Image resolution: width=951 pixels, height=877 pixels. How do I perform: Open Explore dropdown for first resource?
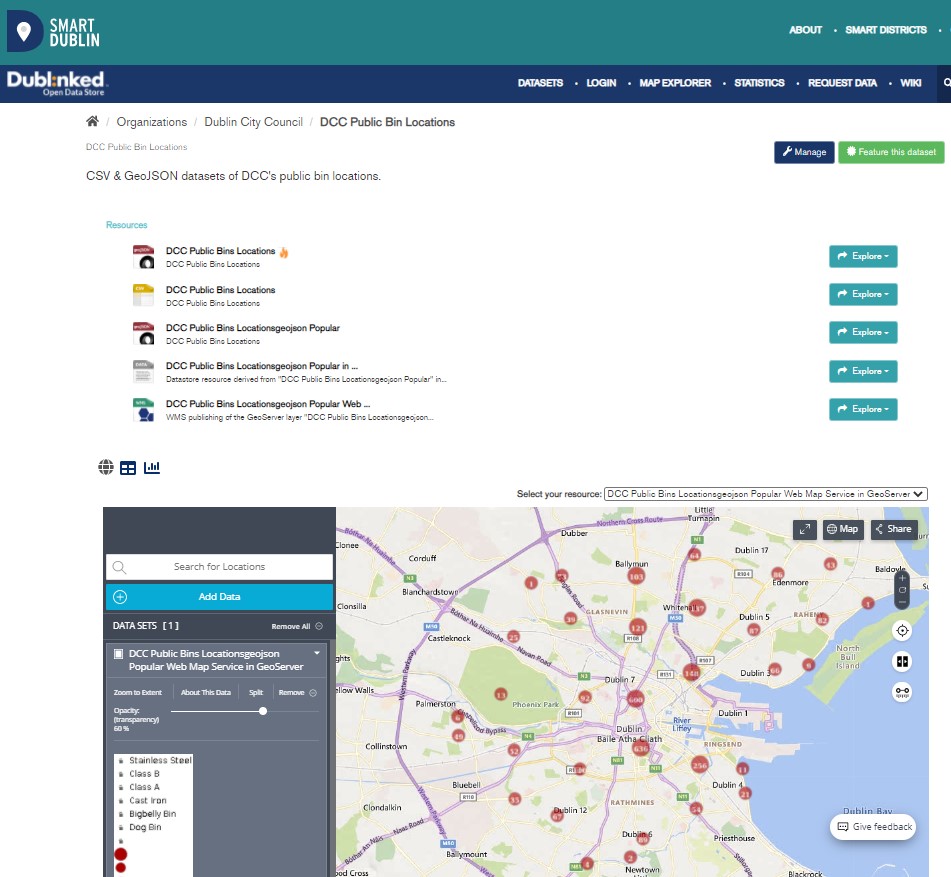[x=863, y=256]
